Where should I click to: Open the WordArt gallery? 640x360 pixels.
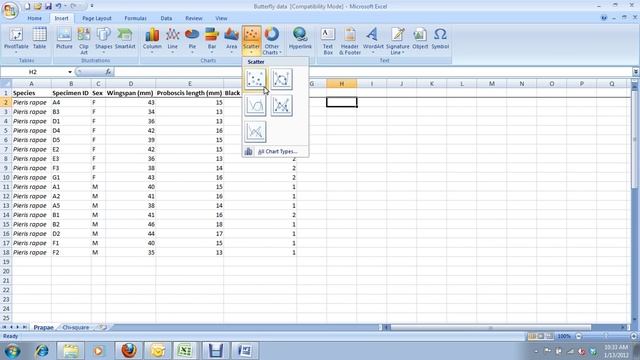373,41
